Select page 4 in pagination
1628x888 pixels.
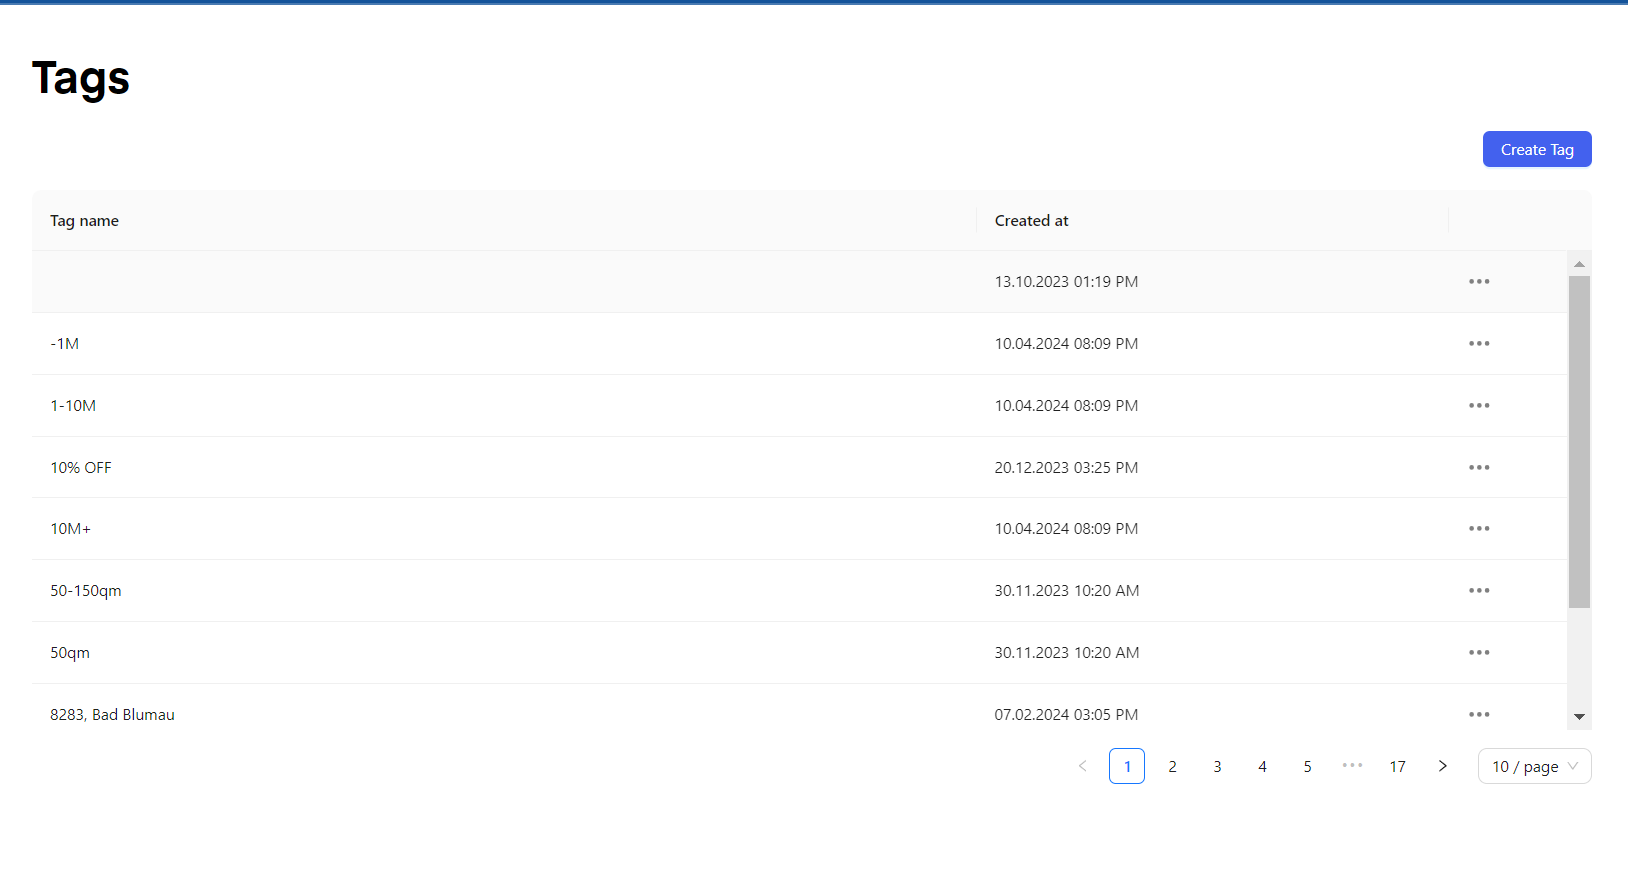point(1262,766)
